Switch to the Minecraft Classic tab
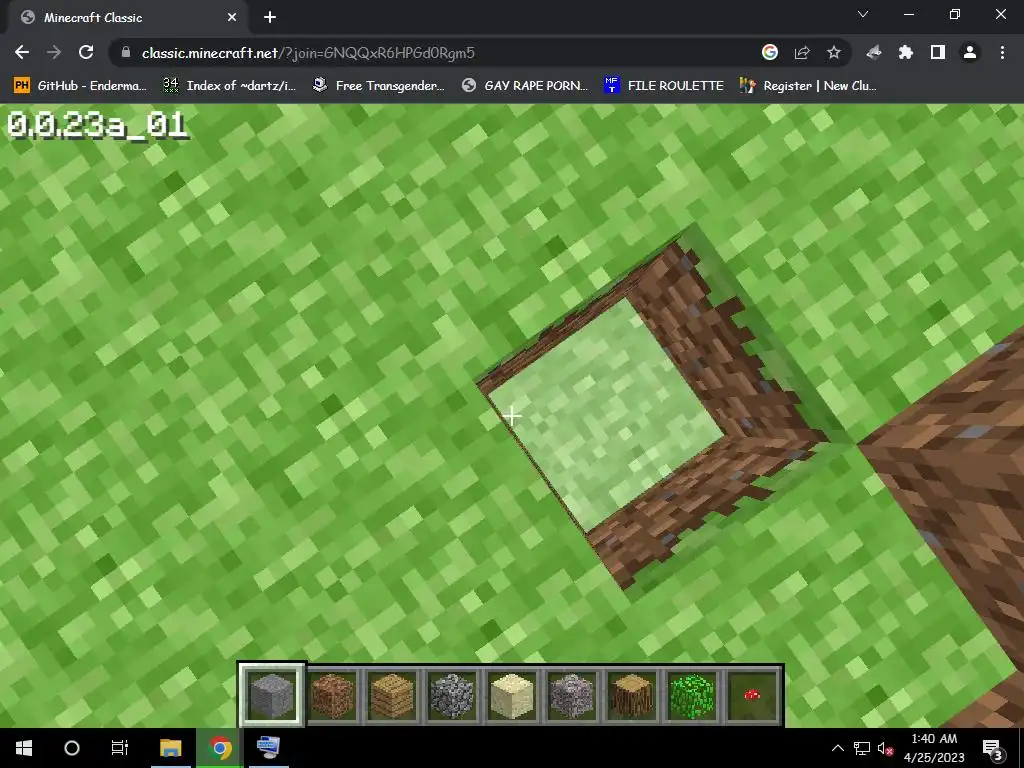The height and width of the screenshot is (768, 1024). (x=129, y=18)
